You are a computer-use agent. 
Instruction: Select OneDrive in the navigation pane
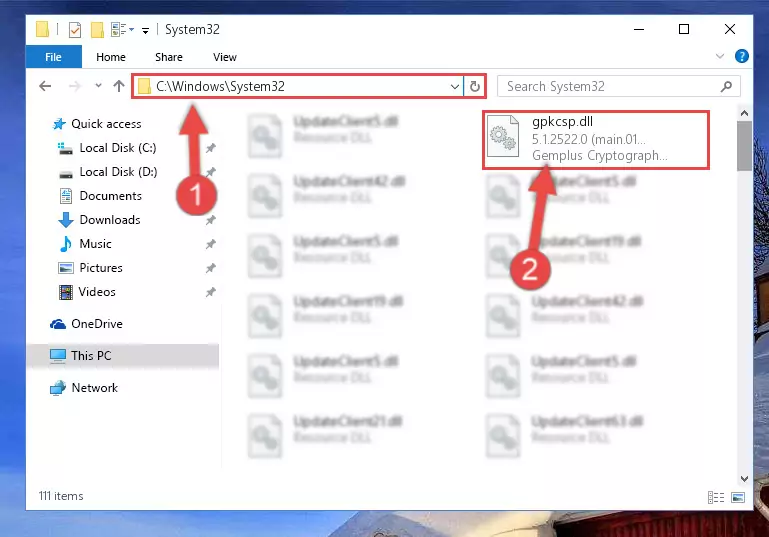97,324
